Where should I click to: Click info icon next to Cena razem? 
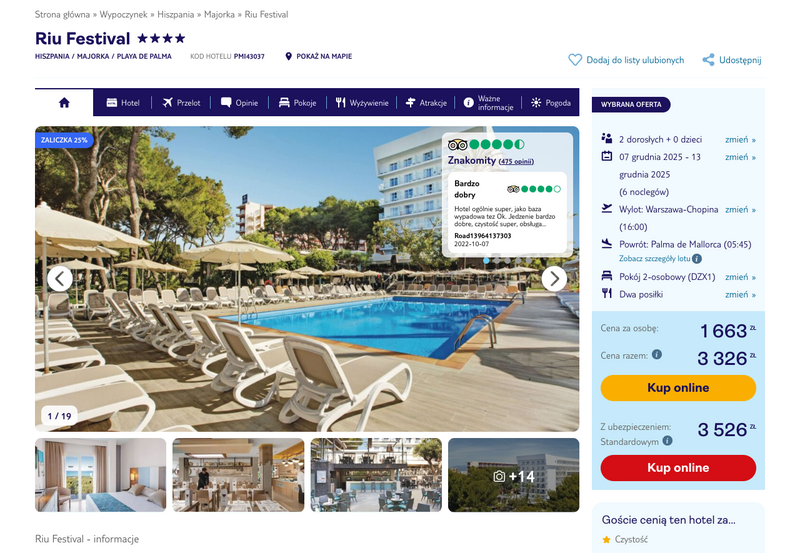657,354
